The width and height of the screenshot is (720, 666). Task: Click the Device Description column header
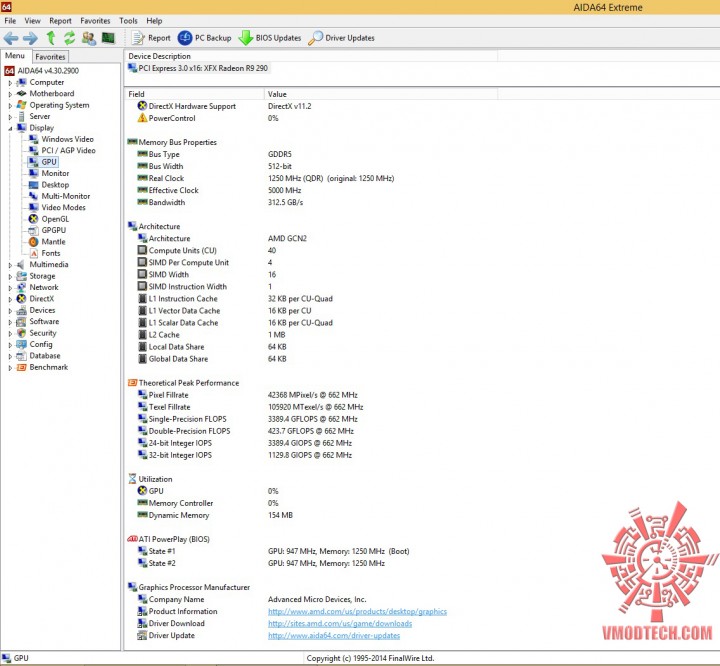click(x=311, y=56)
